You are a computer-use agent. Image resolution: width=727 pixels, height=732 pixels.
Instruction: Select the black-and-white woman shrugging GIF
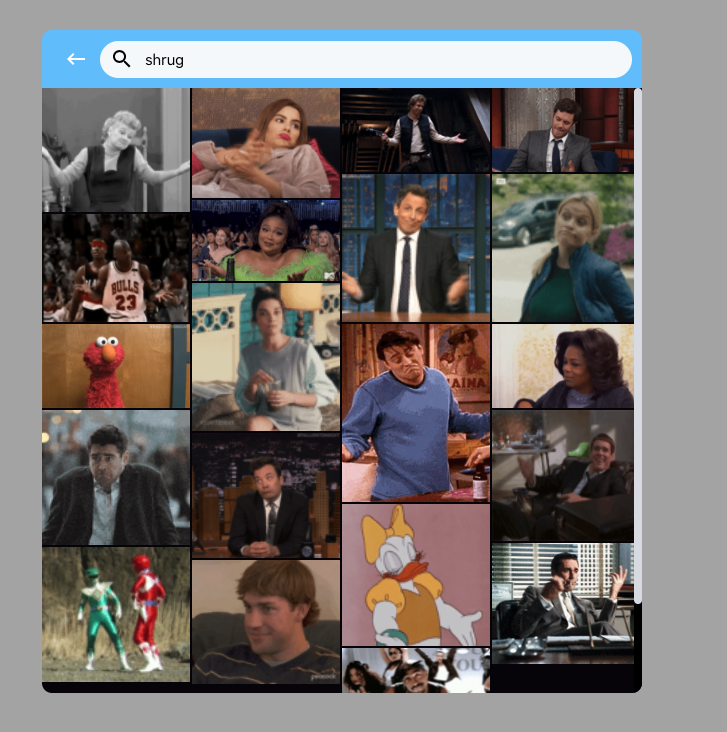pos(116,150)
